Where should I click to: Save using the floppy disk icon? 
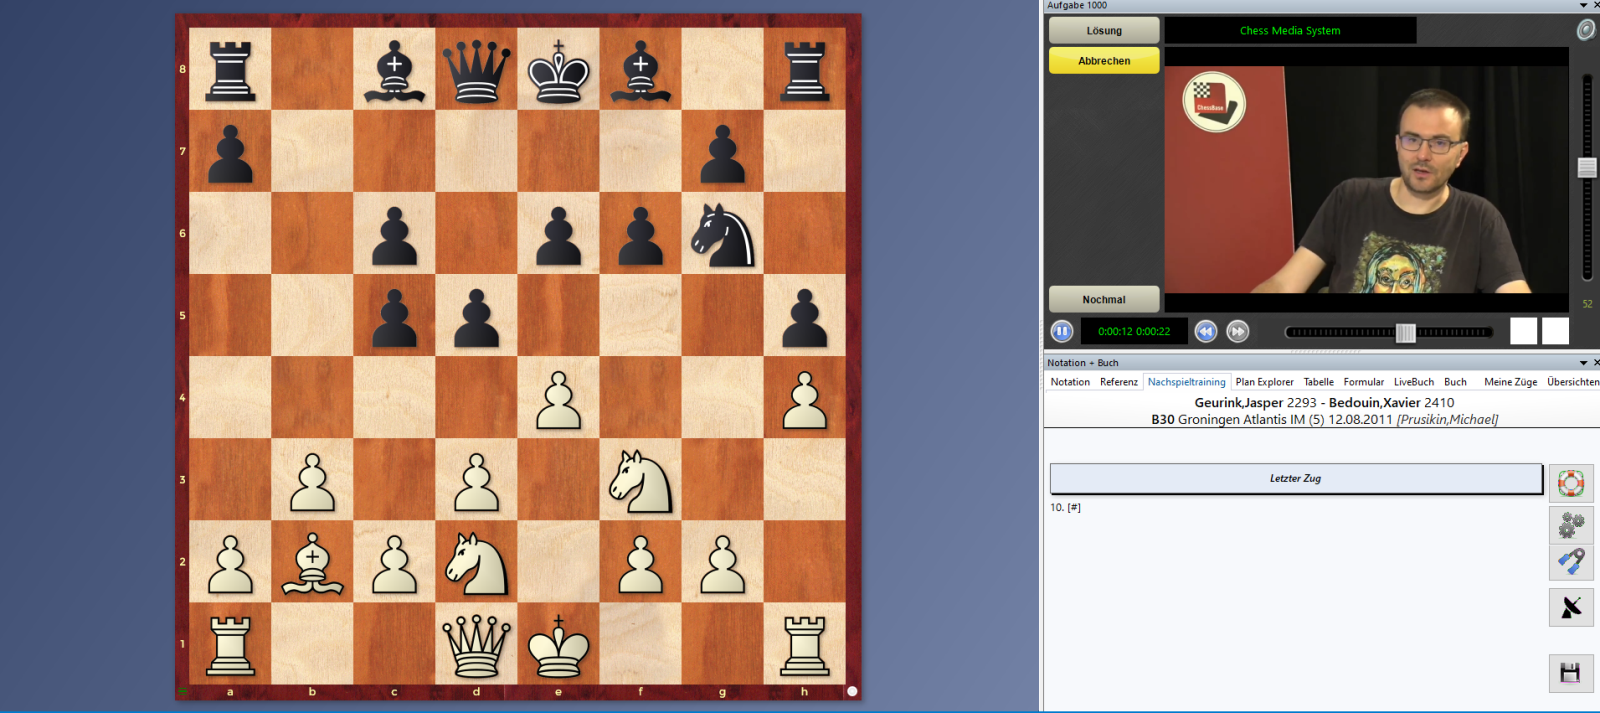(x=1571, y=673)
